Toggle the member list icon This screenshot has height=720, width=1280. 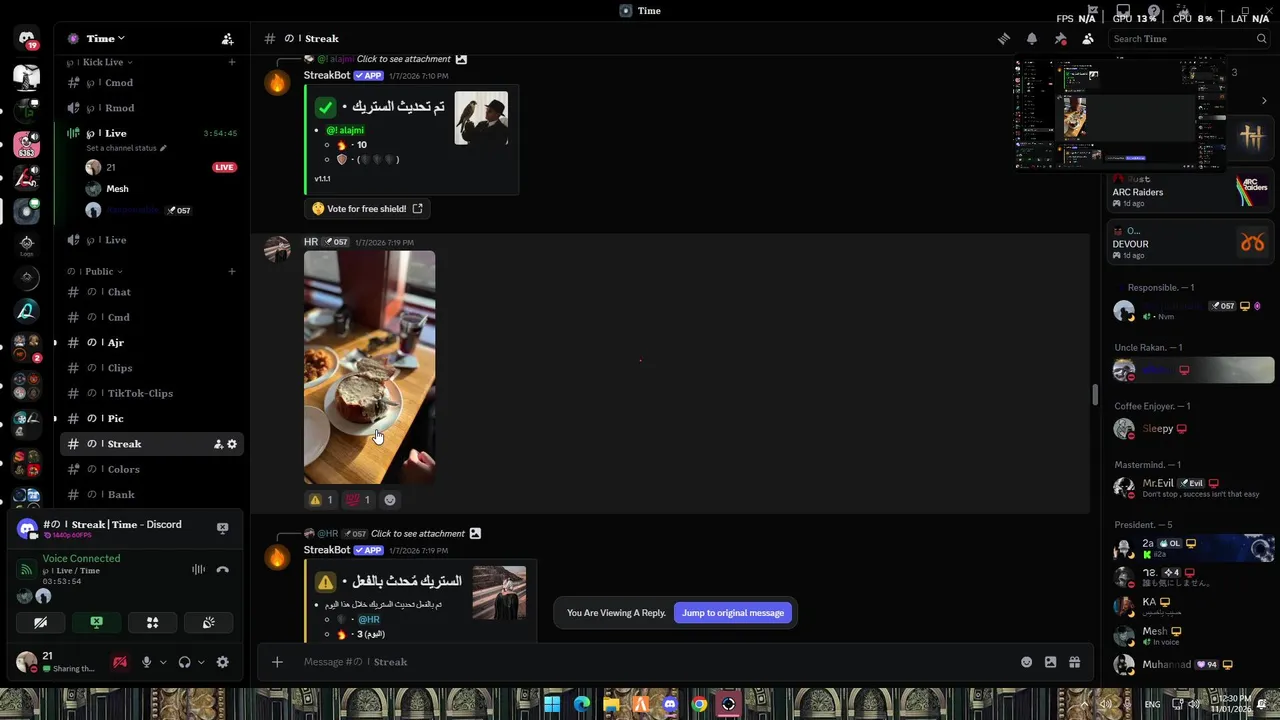point(1088,39)
